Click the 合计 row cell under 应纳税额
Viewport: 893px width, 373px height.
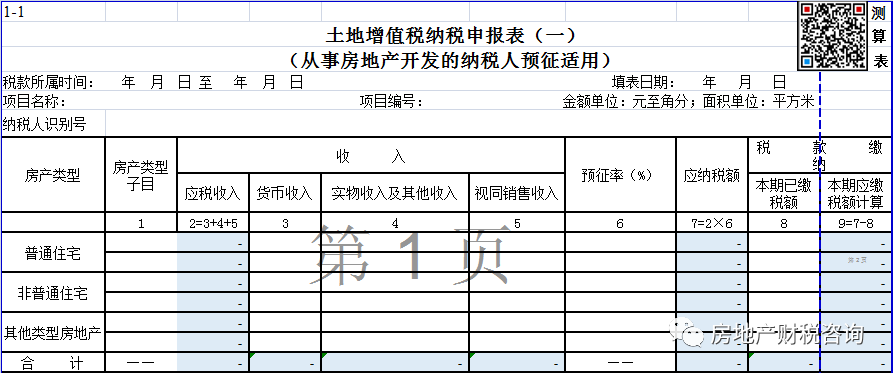(712, 362)
